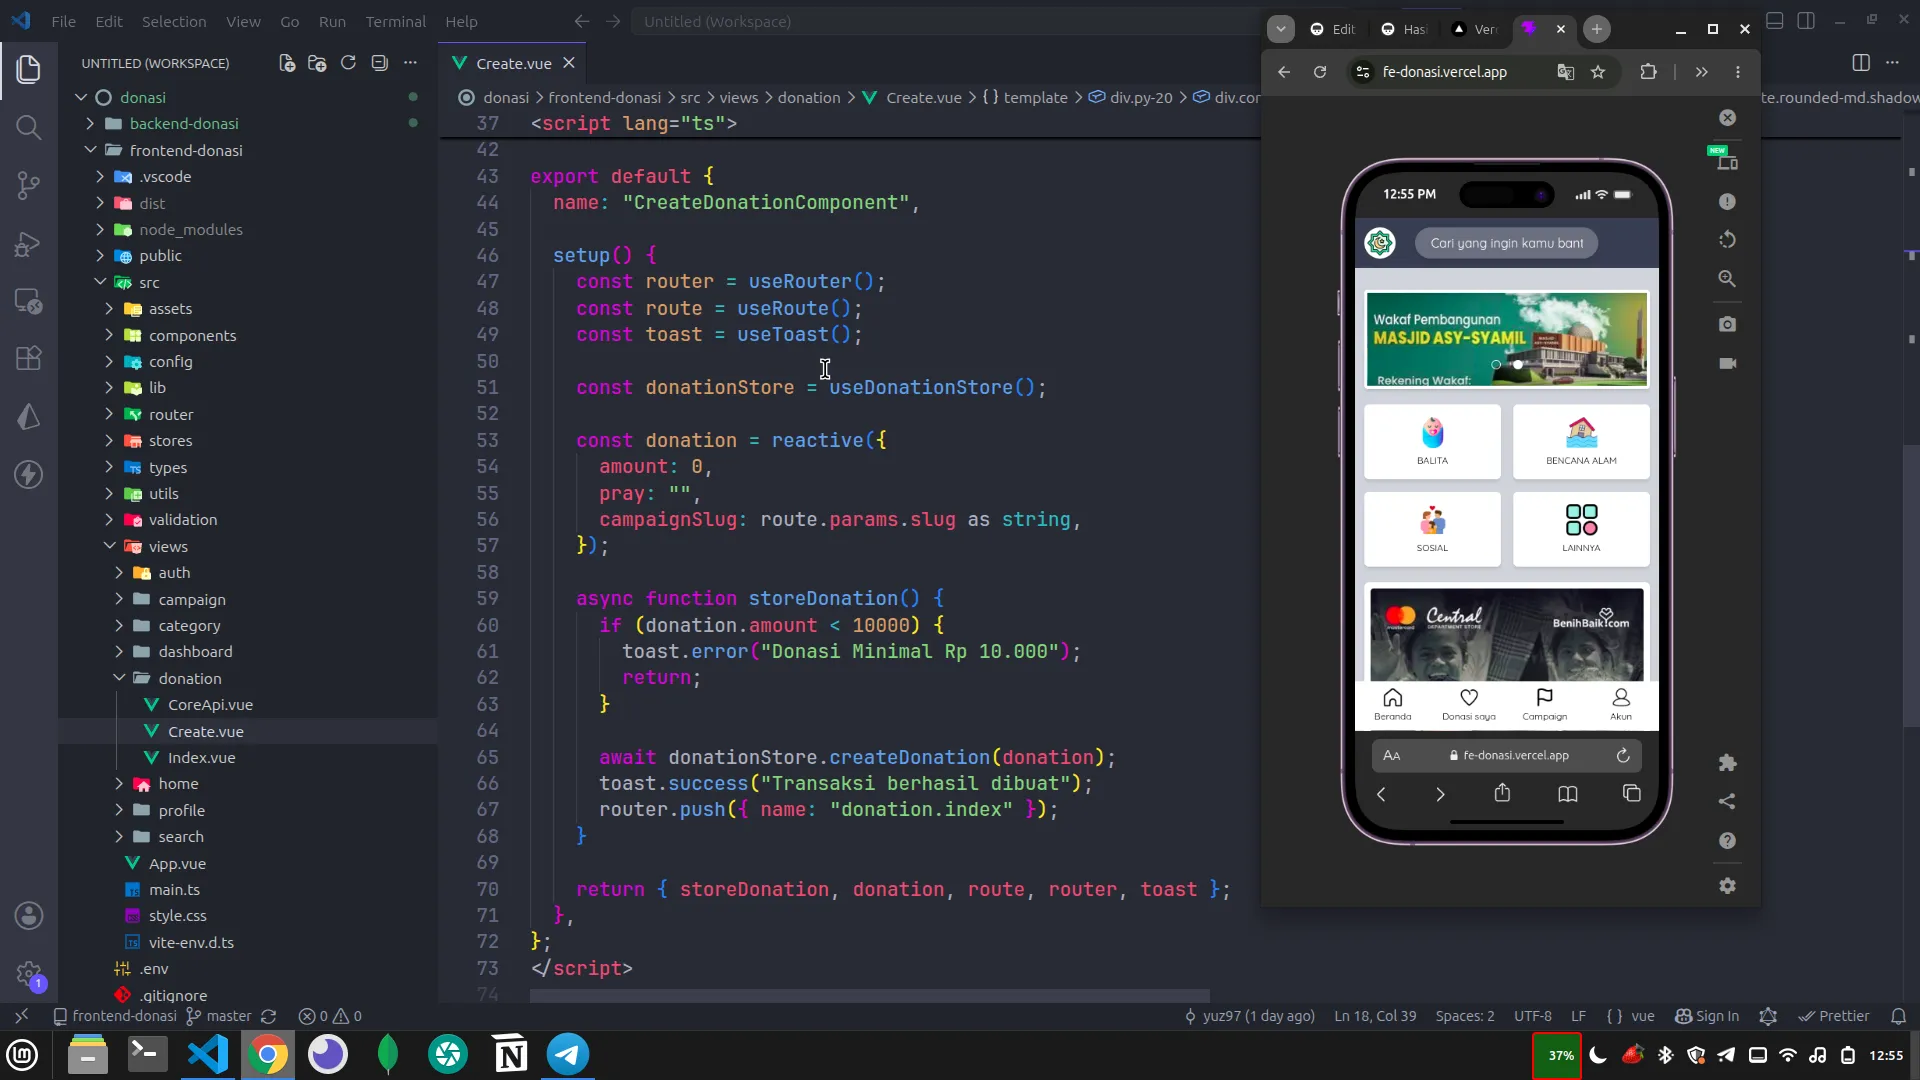Collapse the views folder
Viewport: 1920px width, 1080px height.
click(168, 547)
